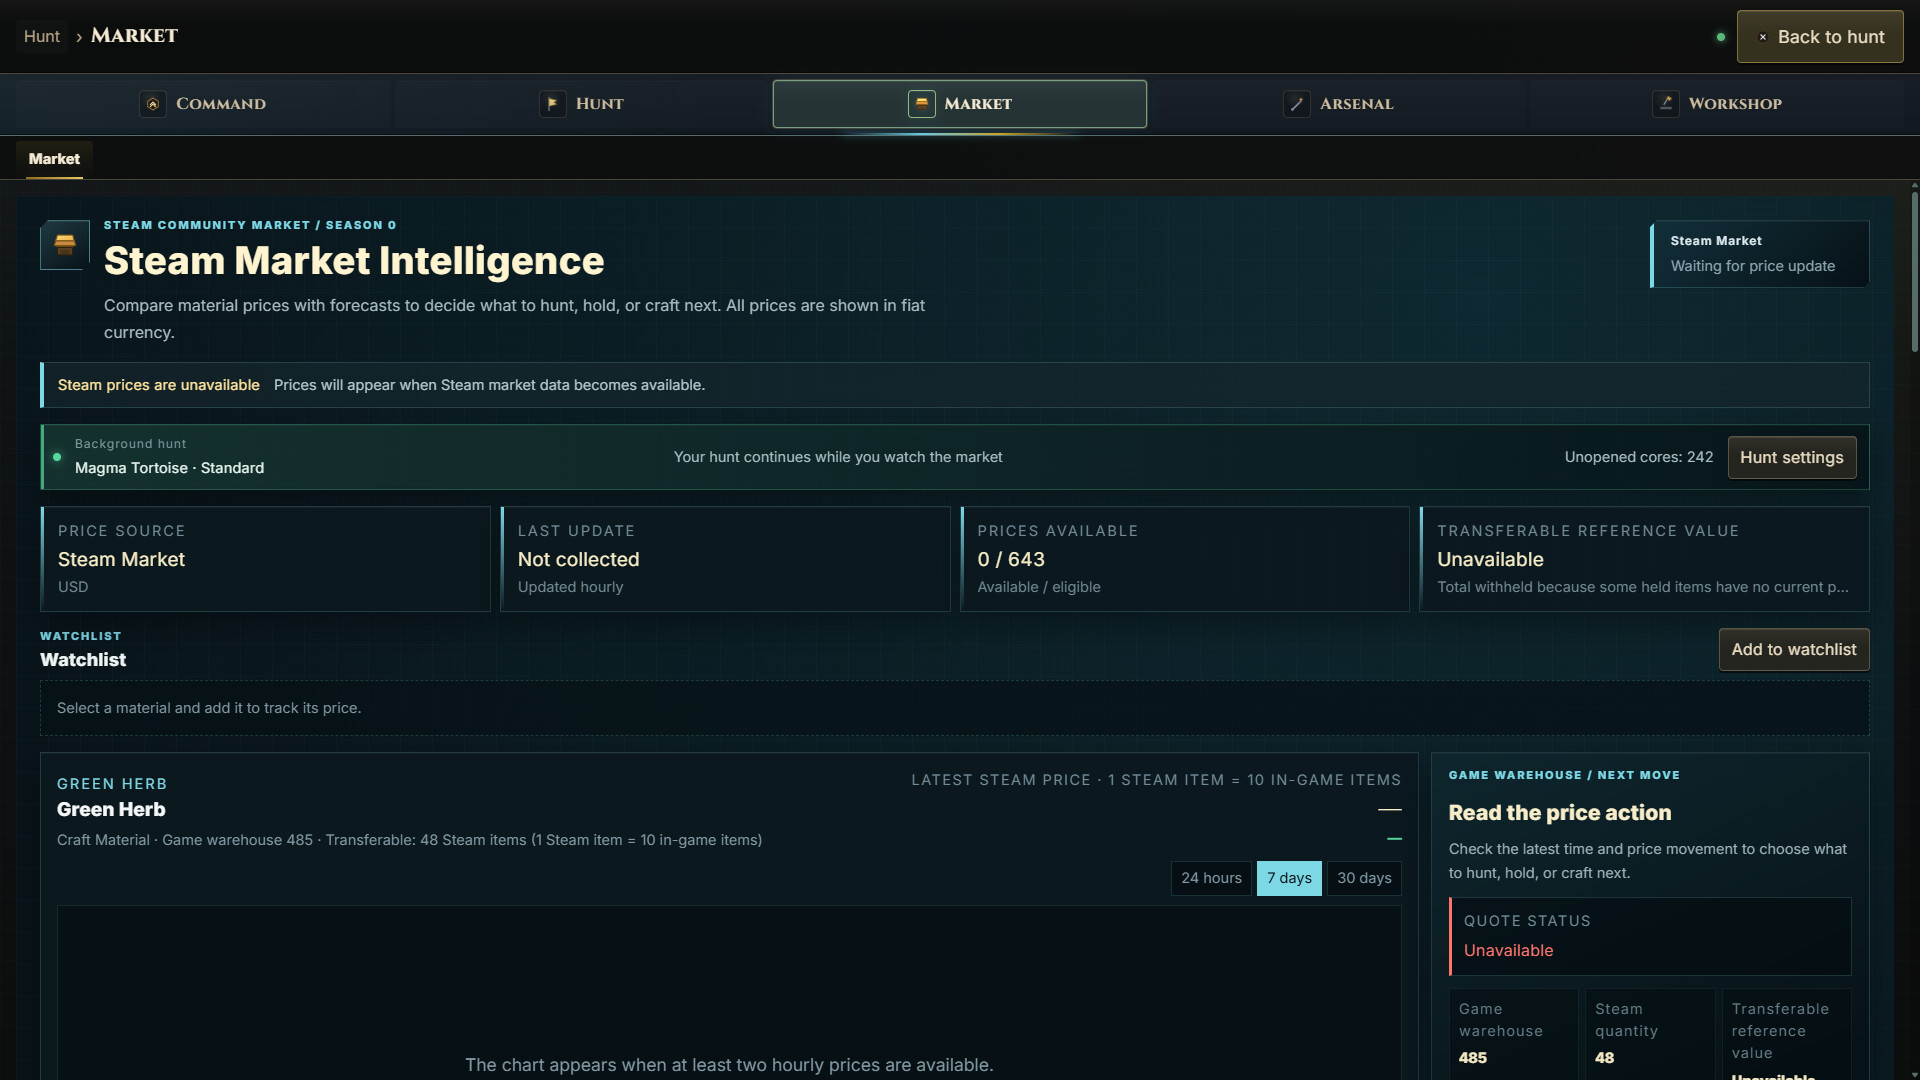Click the Game warehouse 485 value
The width and height of the screenshot is (1920, 1080).
[x=1472, y=1058]
